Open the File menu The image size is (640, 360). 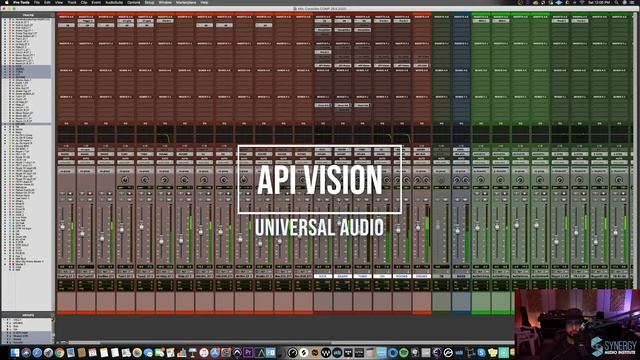[36, 2]
